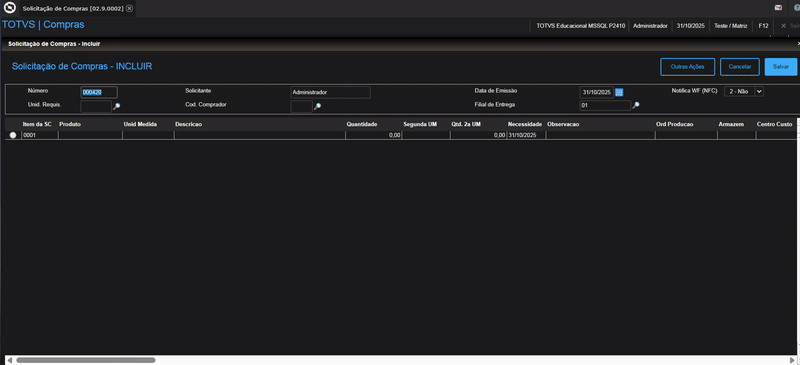Image resolution: width=800 pixels, height=365 pixels.
Task: Click the Outras Ações button
Action: tap(688, 67)
